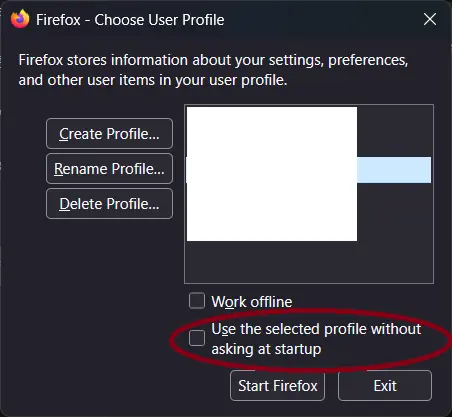
Task: Tick the use selected profile without asking checkbox
Action: [197, 338]
